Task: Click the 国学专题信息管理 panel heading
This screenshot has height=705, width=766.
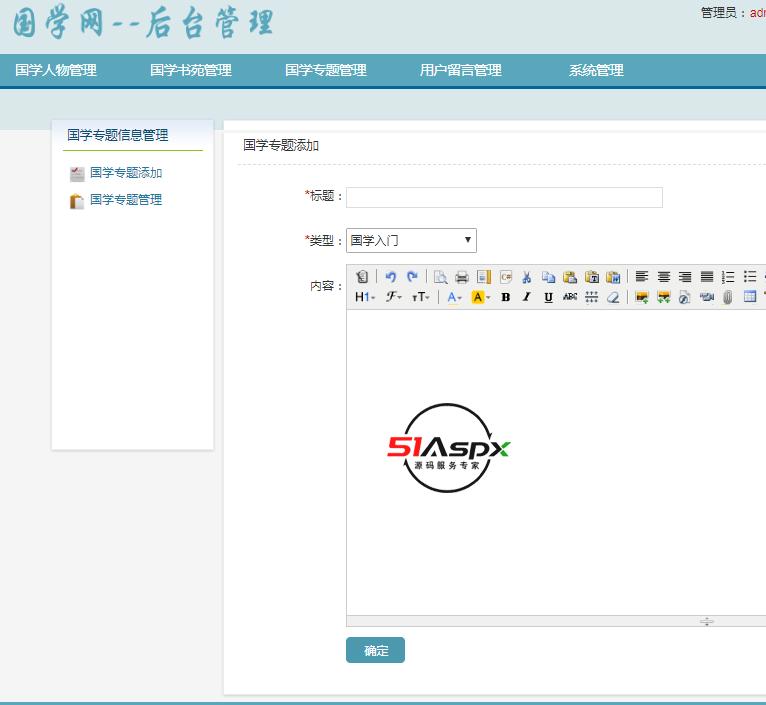Action: point(118,135)
